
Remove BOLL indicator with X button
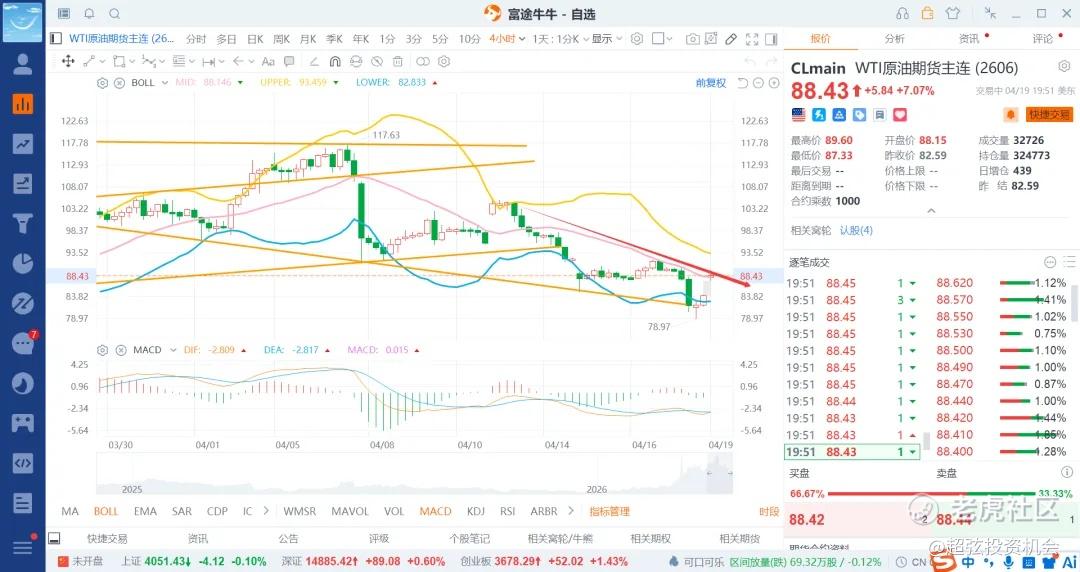pyautogui.click(x=119, y=83)
